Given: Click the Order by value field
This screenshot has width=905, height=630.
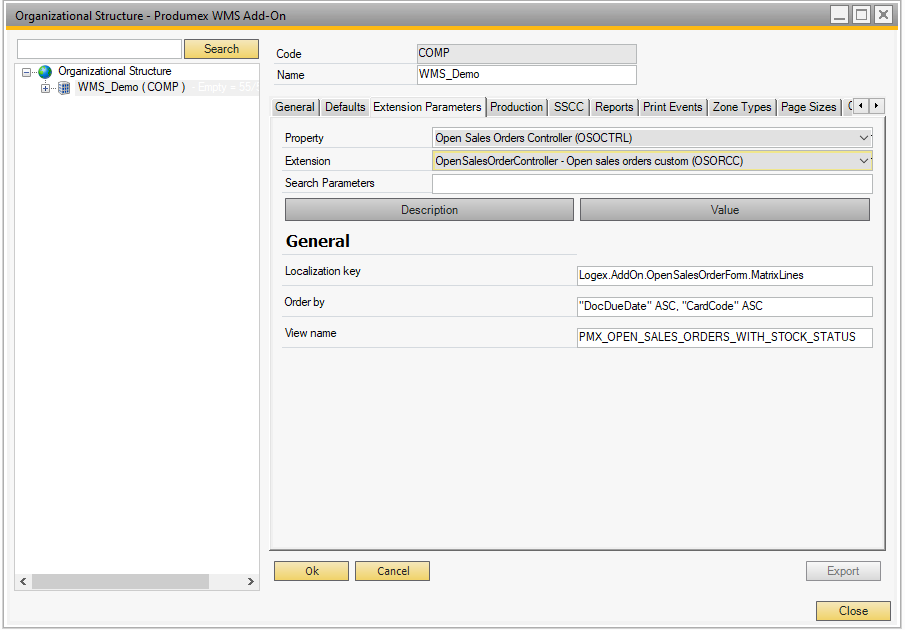Looking at the screenshot, I should click(x=724, y=307).
